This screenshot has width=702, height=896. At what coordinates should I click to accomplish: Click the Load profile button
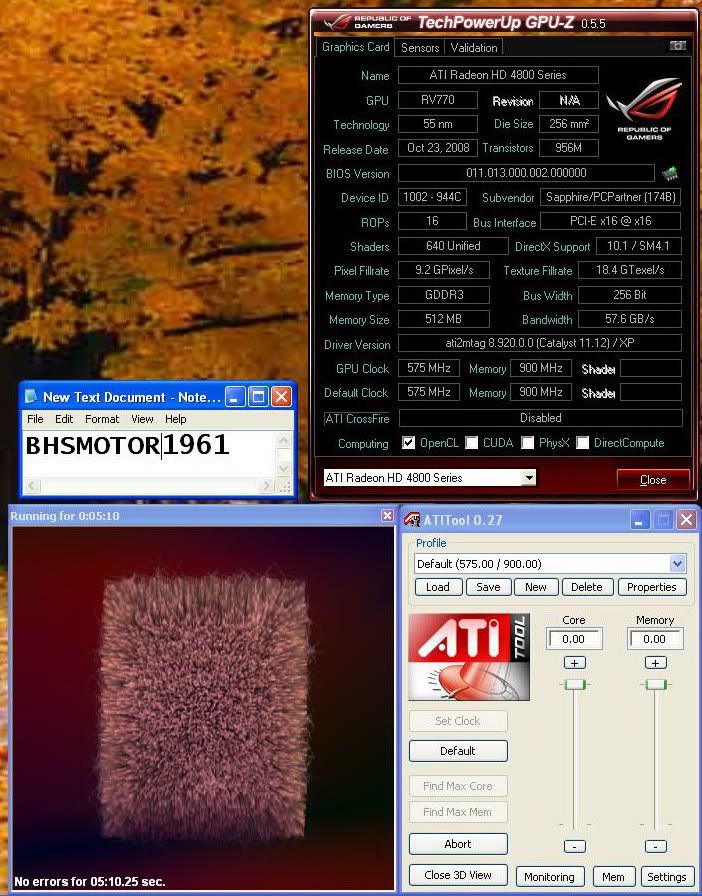tap(437, 587)
